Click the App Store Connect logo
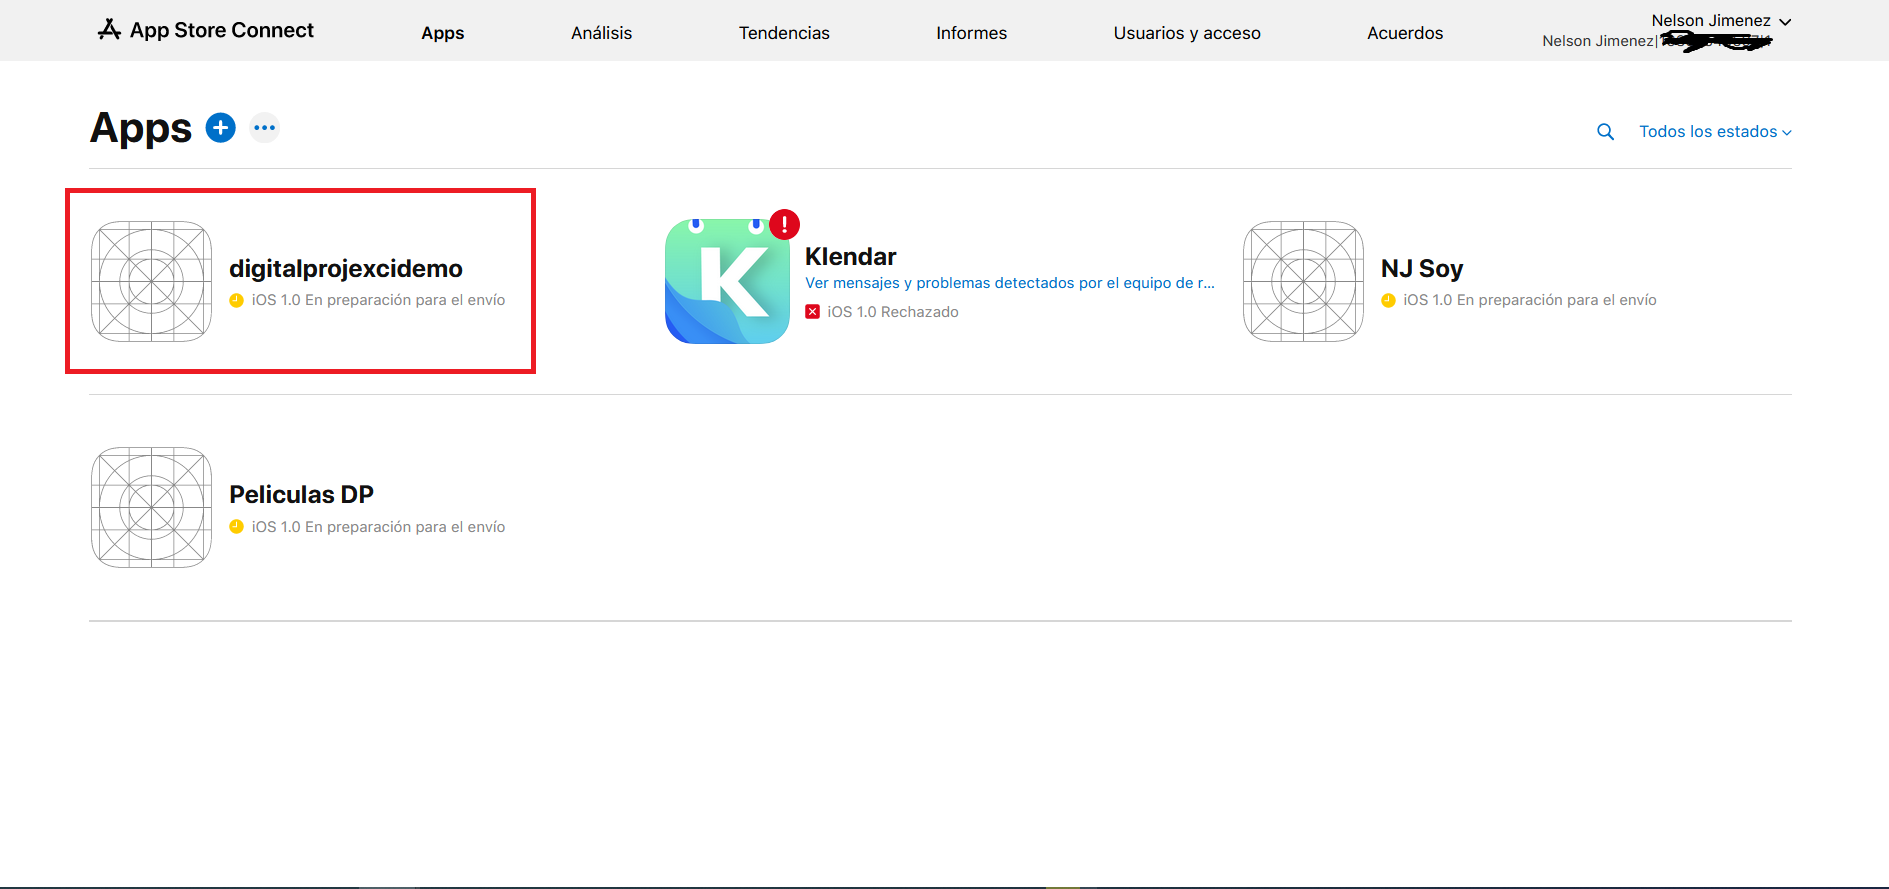 tap(206, 30)
